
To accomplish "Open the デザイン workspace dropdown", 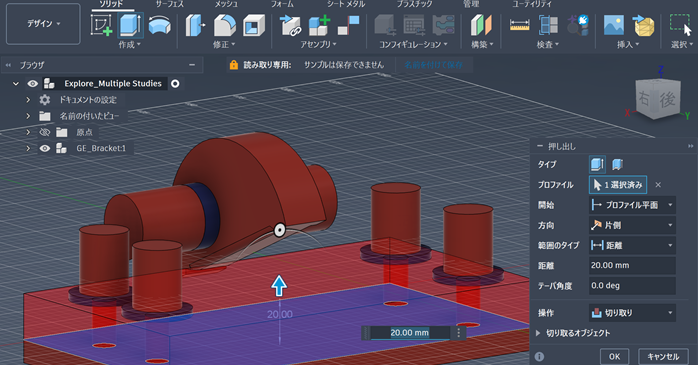I will (x=43, y=24).
